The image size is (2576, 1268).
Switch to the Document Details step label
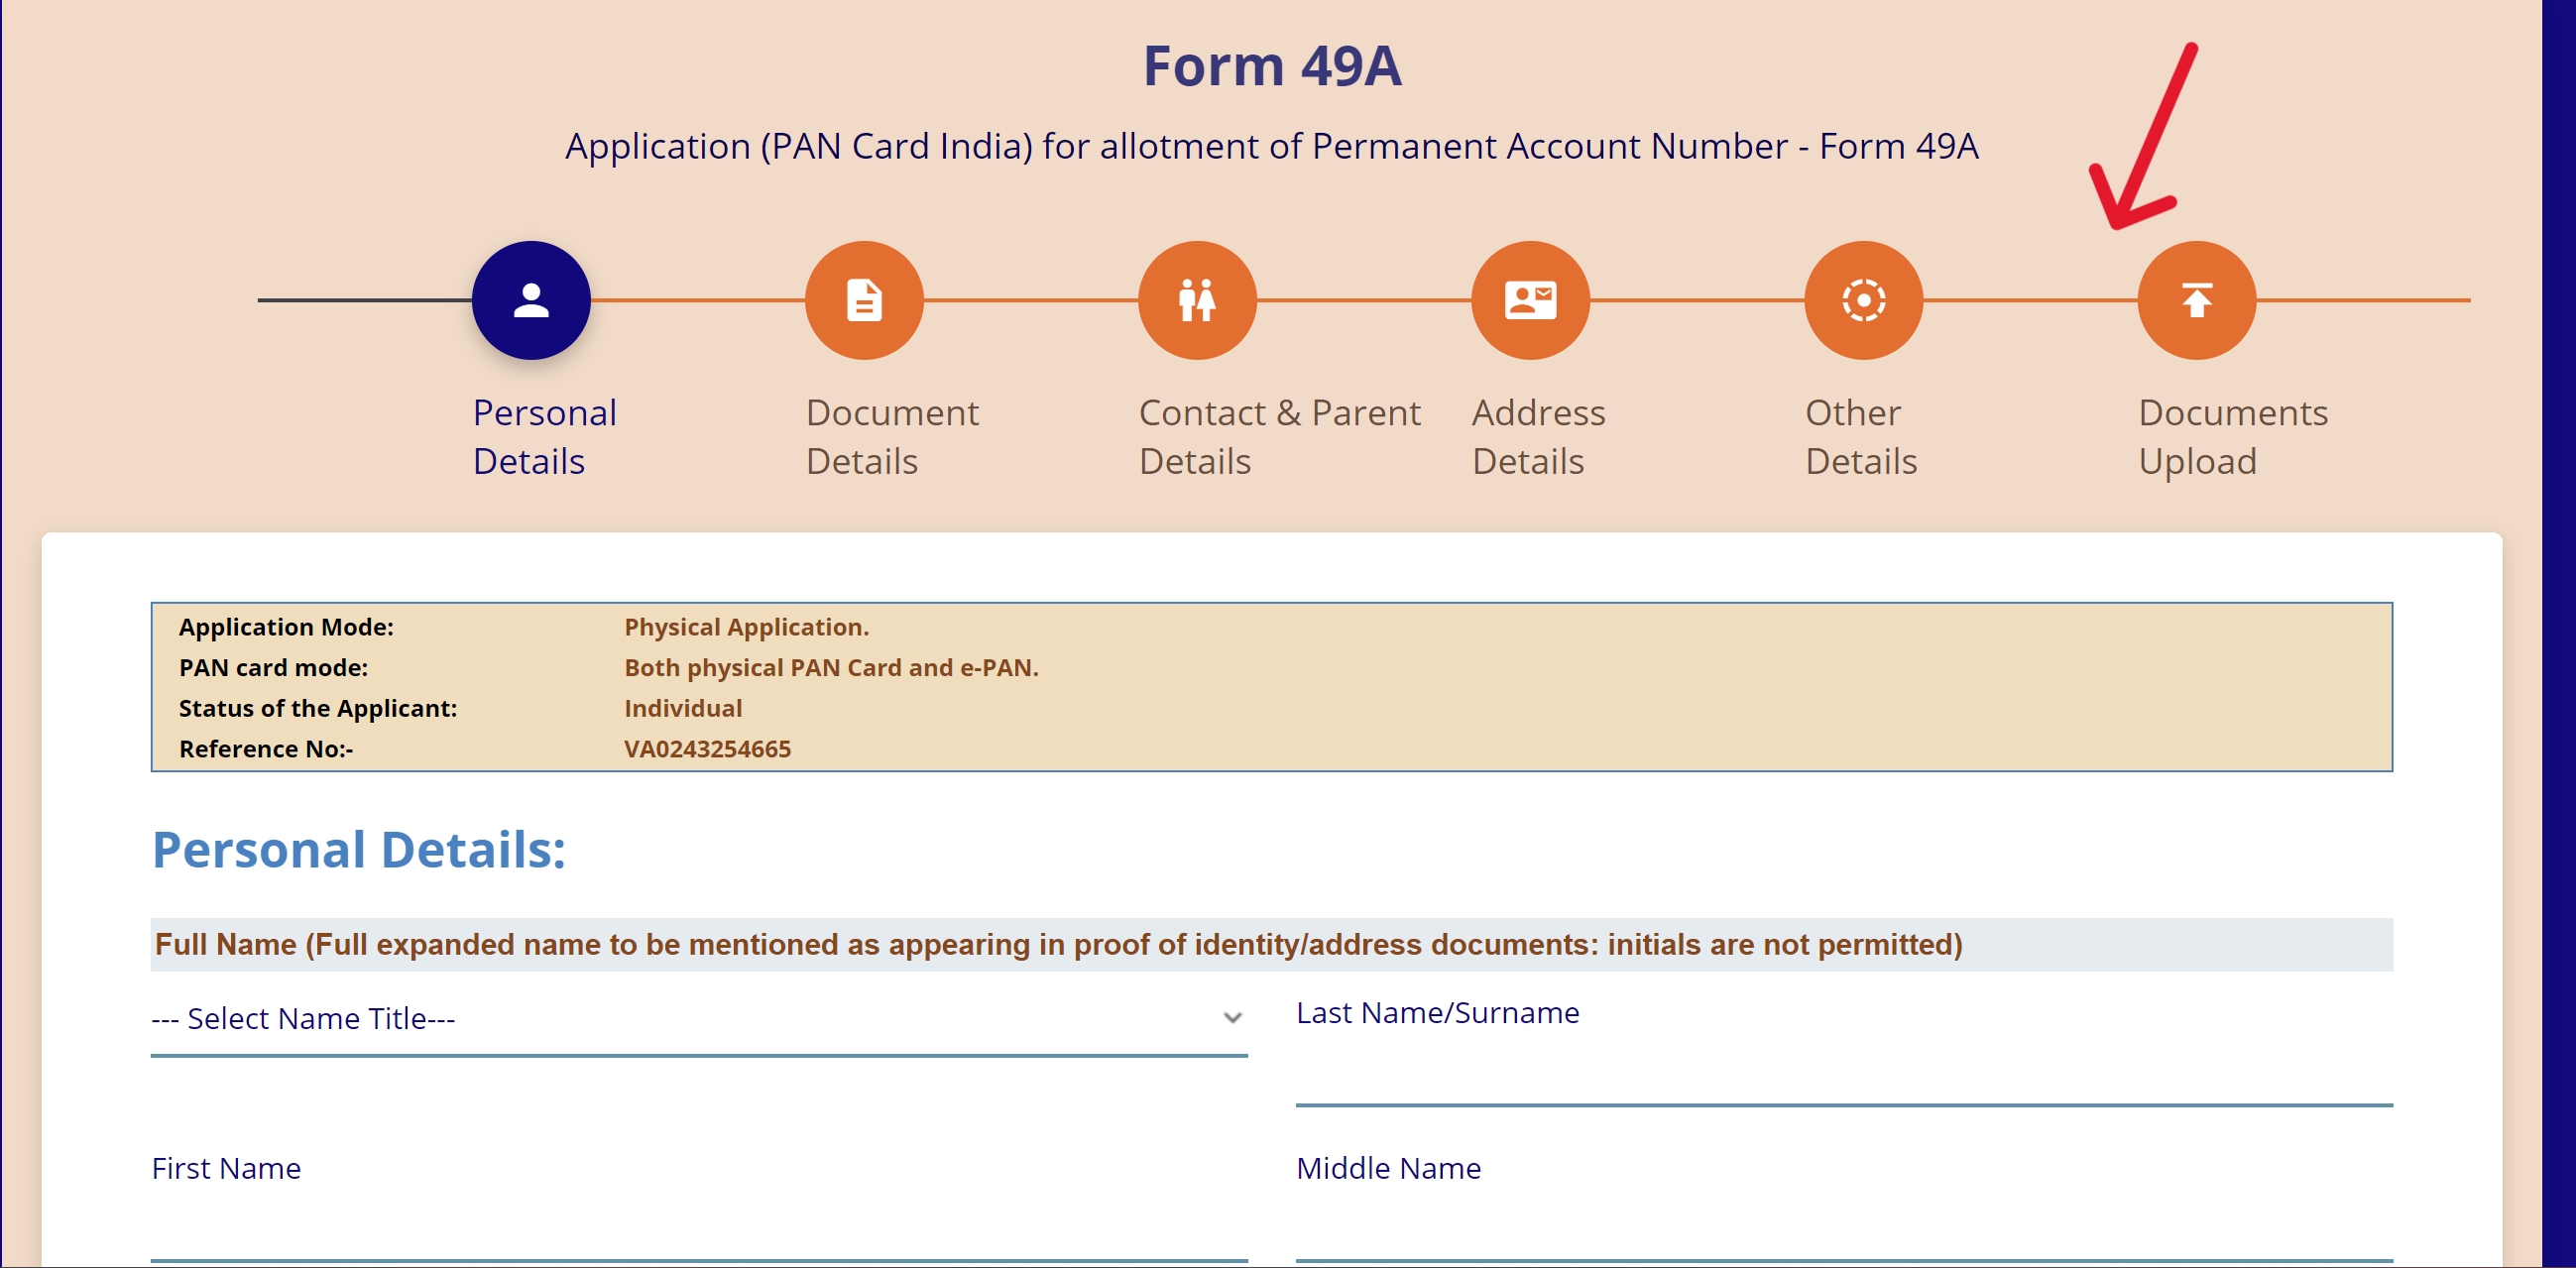[x=892, y=436]
